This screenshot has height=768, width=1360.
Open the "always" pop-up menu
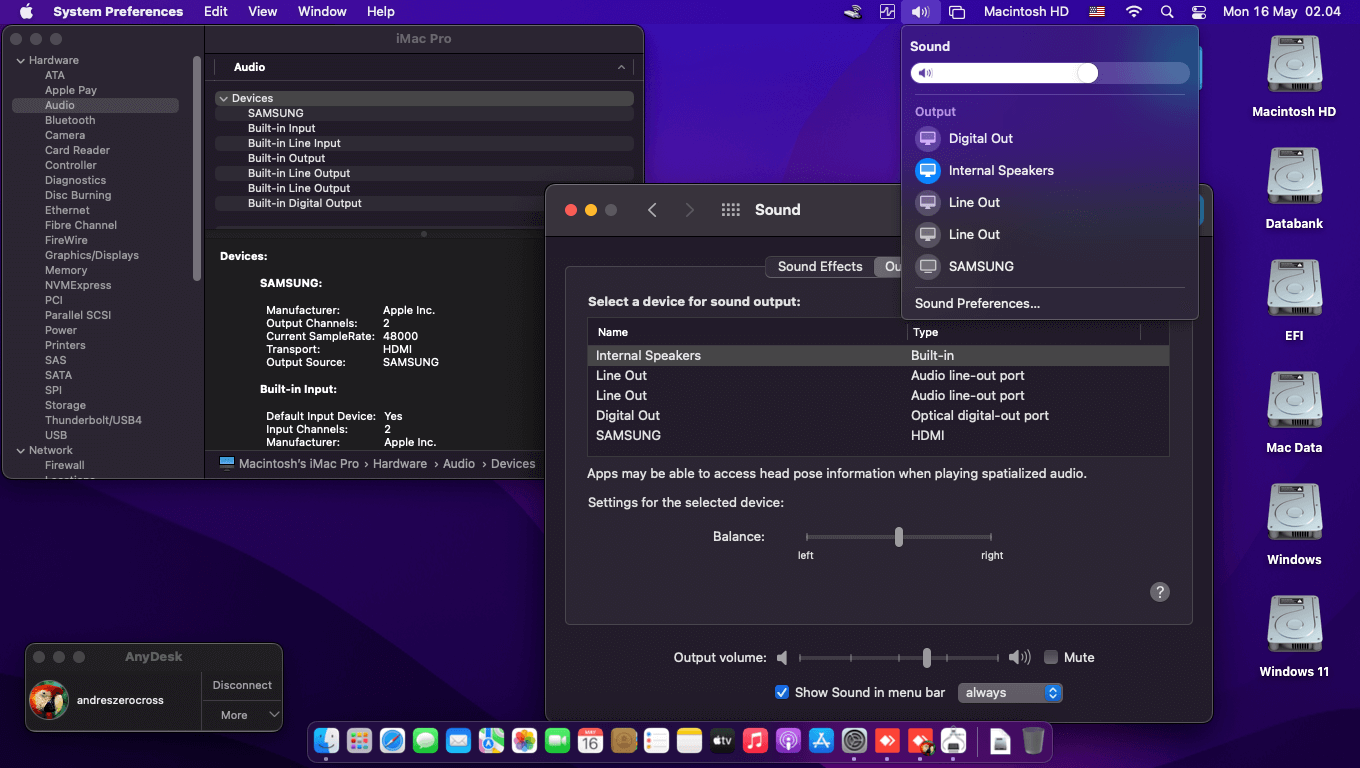[x=1010, y=693]
